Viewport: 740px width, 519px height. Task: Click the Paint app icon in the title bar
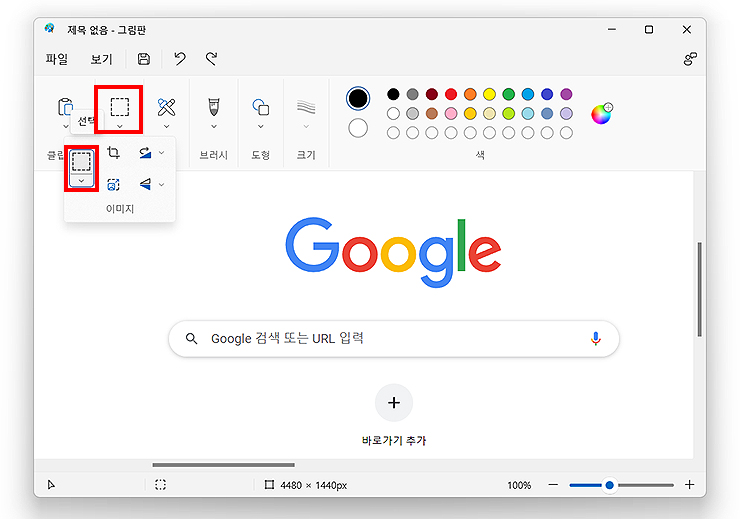point(50,28)
